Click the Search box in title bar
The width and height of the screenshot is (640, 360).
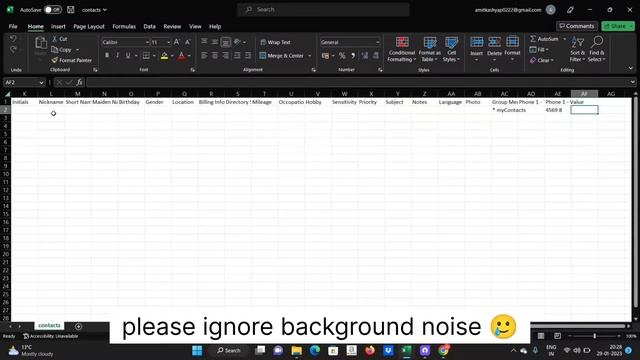click(323, 9)
